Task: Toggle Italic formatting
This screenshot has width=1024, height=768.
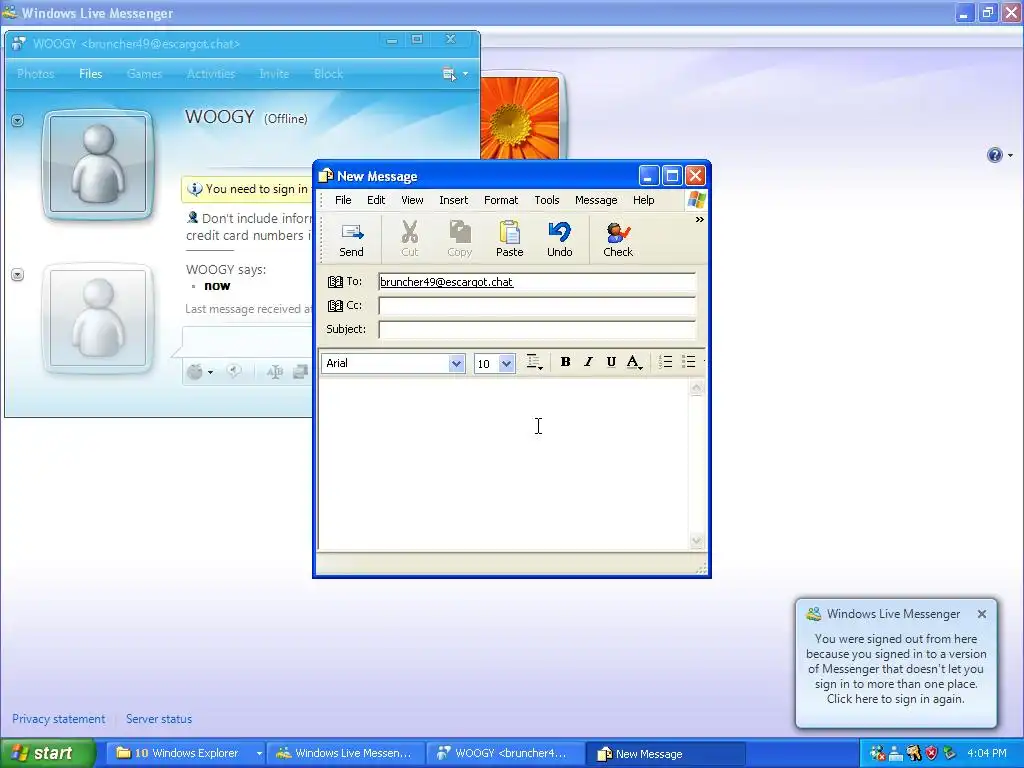Action: point(588,362)
